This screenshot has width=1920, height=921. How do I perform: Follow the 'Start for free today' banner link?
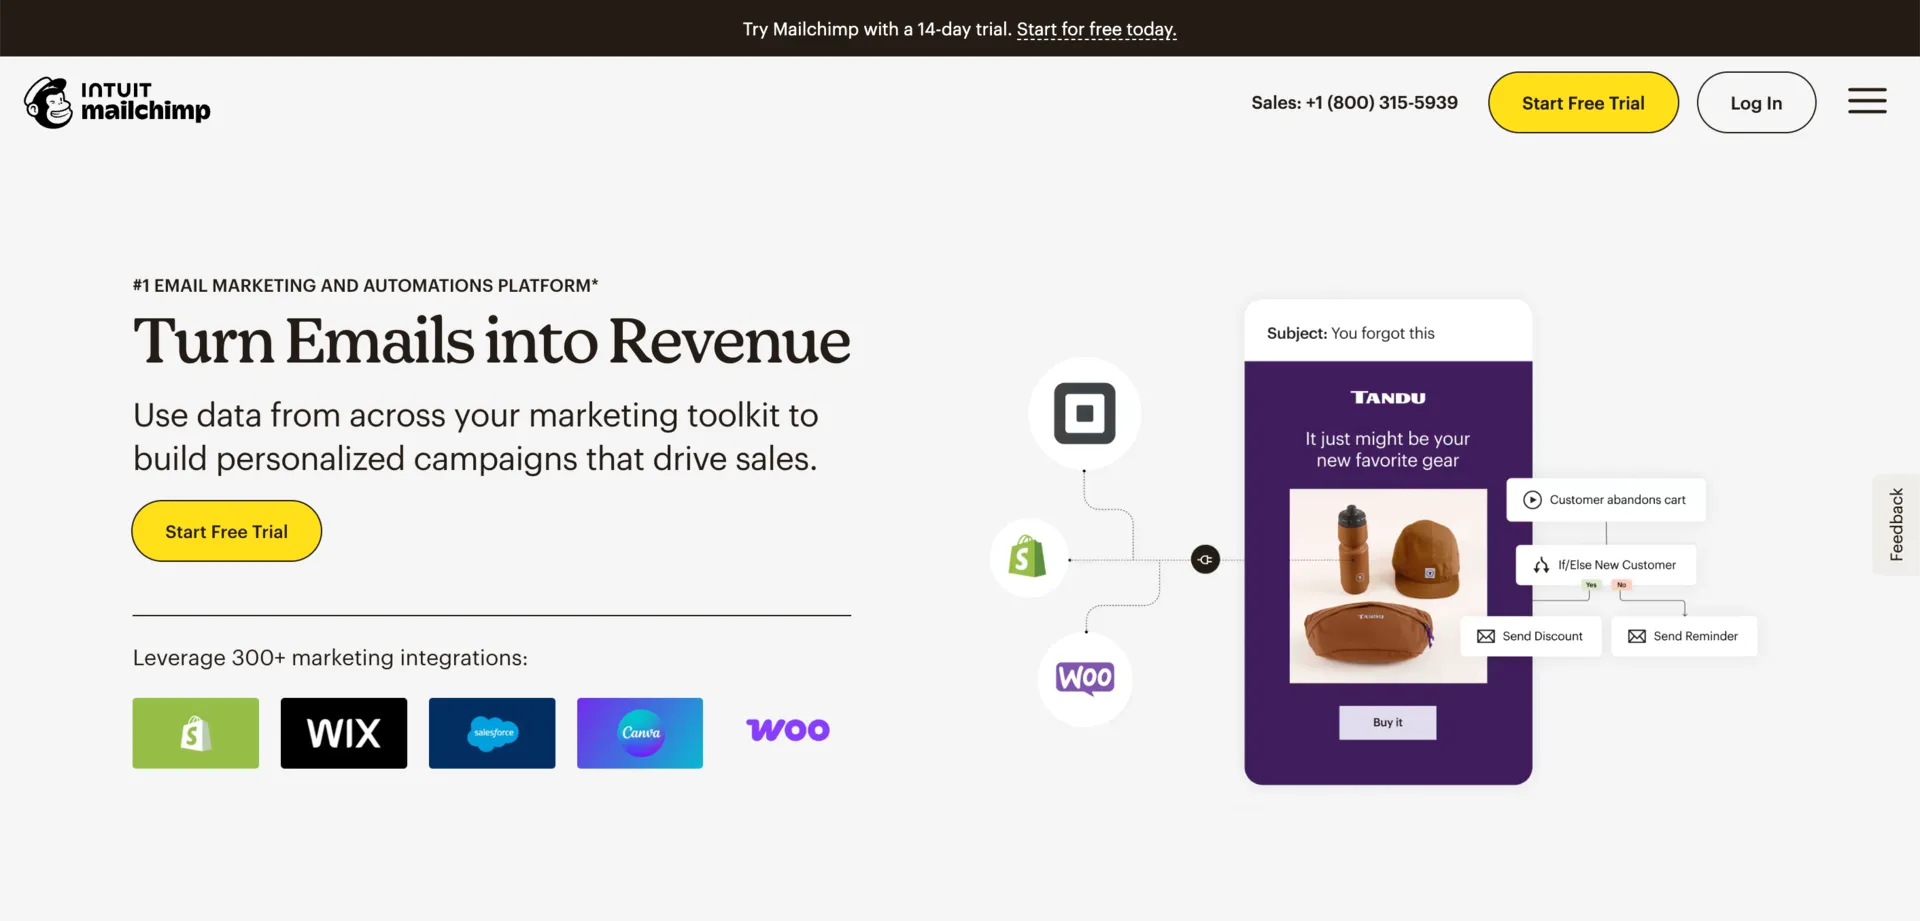coord(1096,29)
